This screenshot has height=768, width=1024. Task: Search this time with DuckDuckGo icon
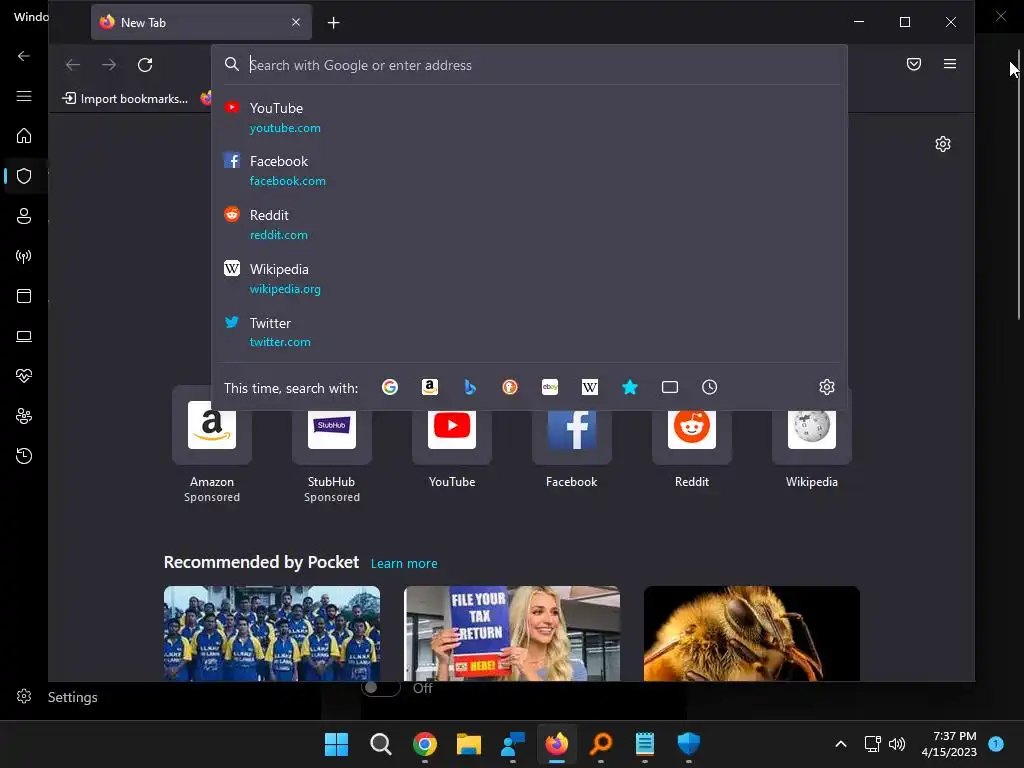point(509,387)
